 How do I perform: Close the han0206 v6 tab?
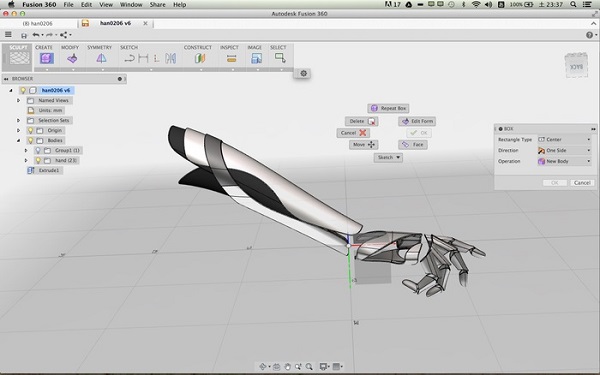pos(145,23)
